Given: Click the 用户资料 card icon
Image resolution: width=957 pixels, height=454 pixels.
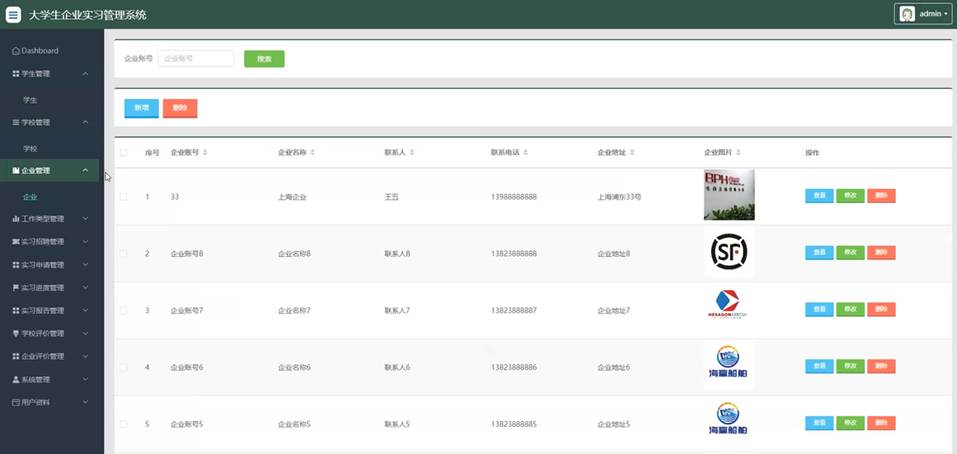Looking at the screenshot, I should click(x=16, y=403).
